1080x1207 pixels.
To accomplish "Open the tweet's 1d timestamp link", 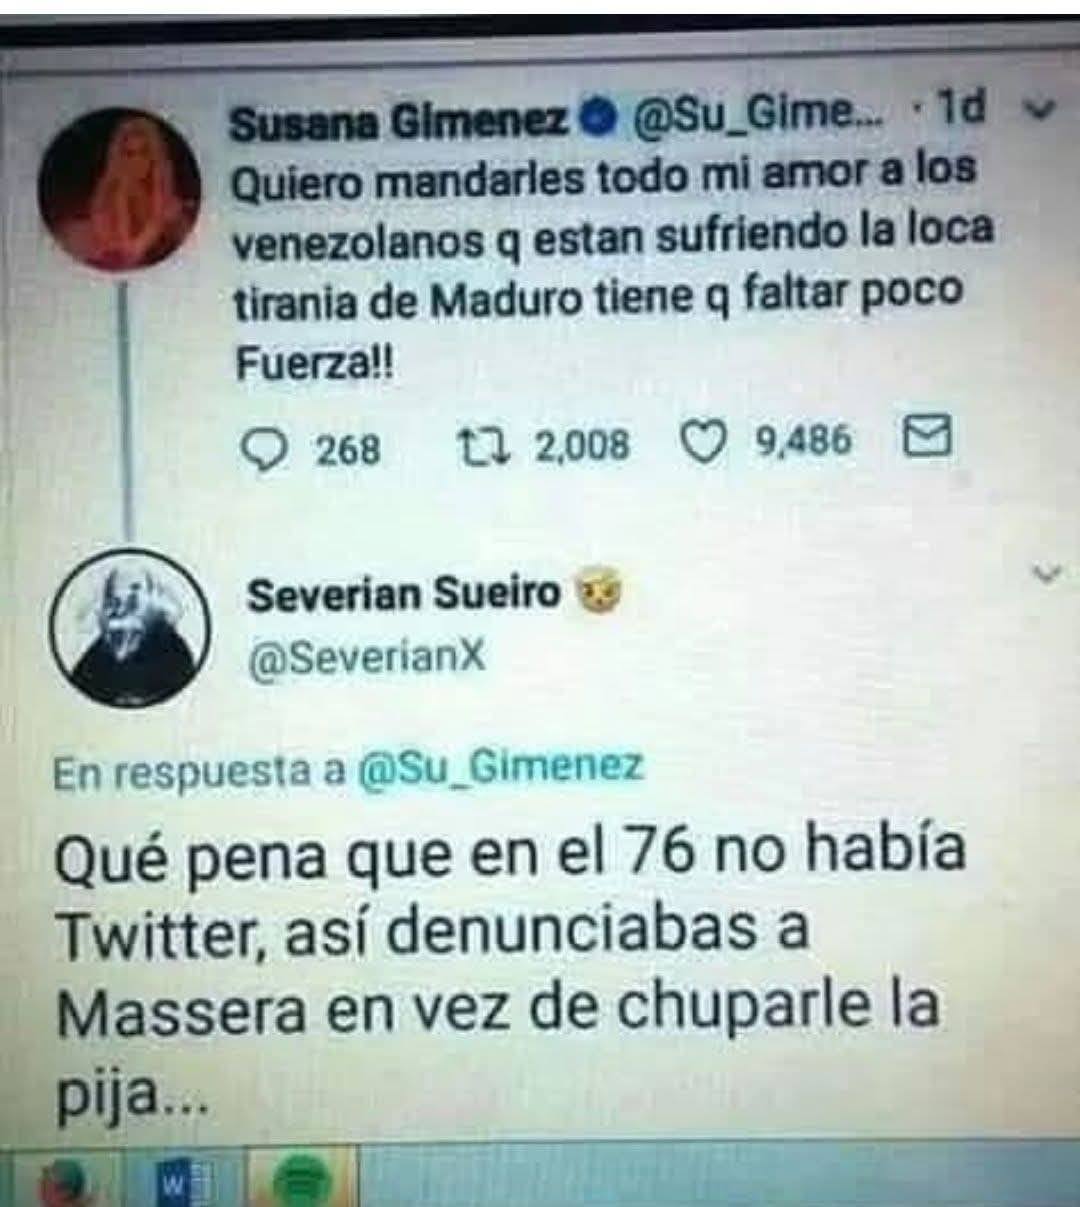I will 962,108.
